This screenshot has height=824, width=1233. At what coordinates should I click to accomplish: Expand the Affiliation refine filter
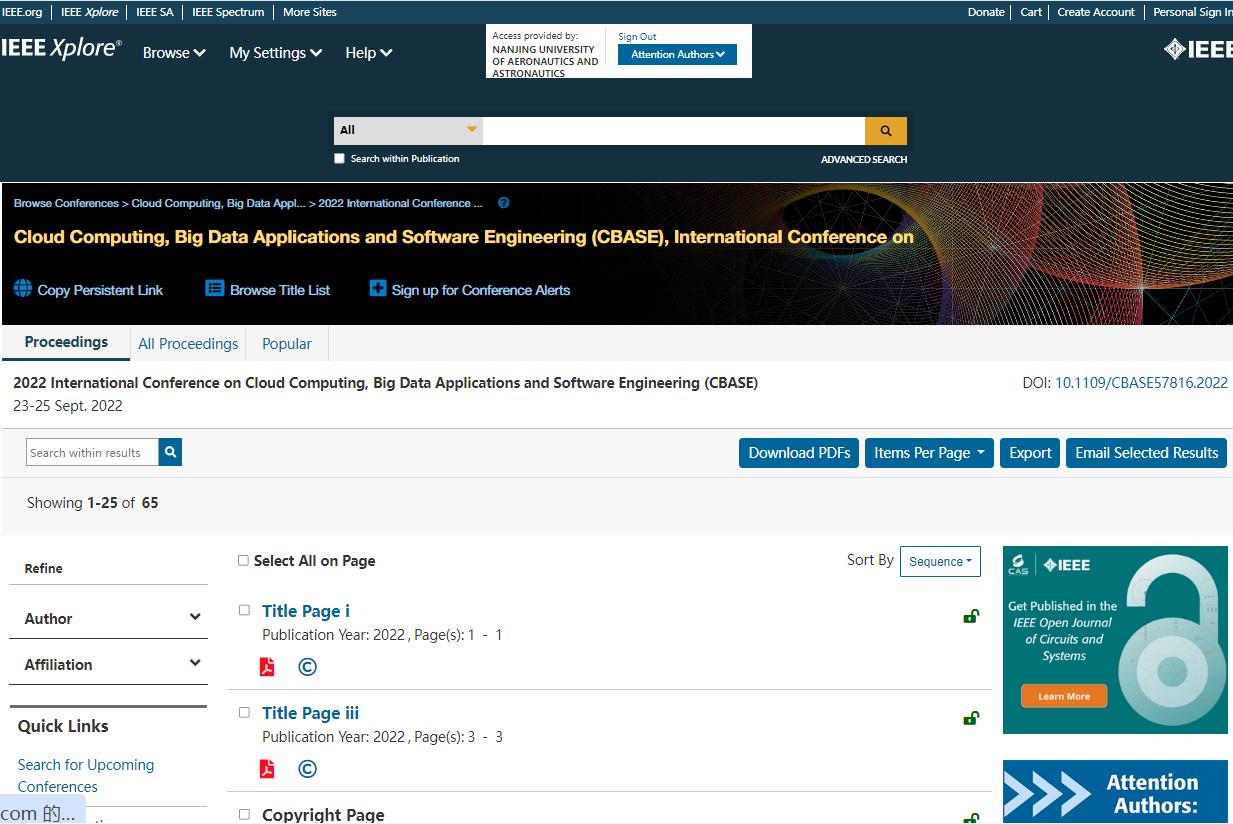108,664
